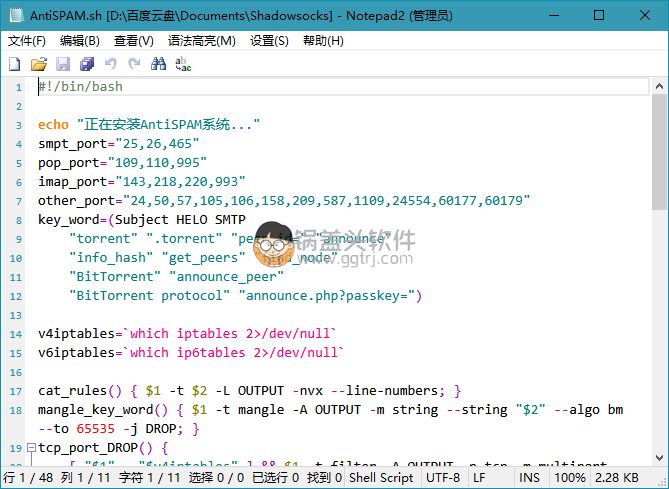Click the ".torrent" string on line 9
The image size is (669, 489).
click(x=184, y=239)
